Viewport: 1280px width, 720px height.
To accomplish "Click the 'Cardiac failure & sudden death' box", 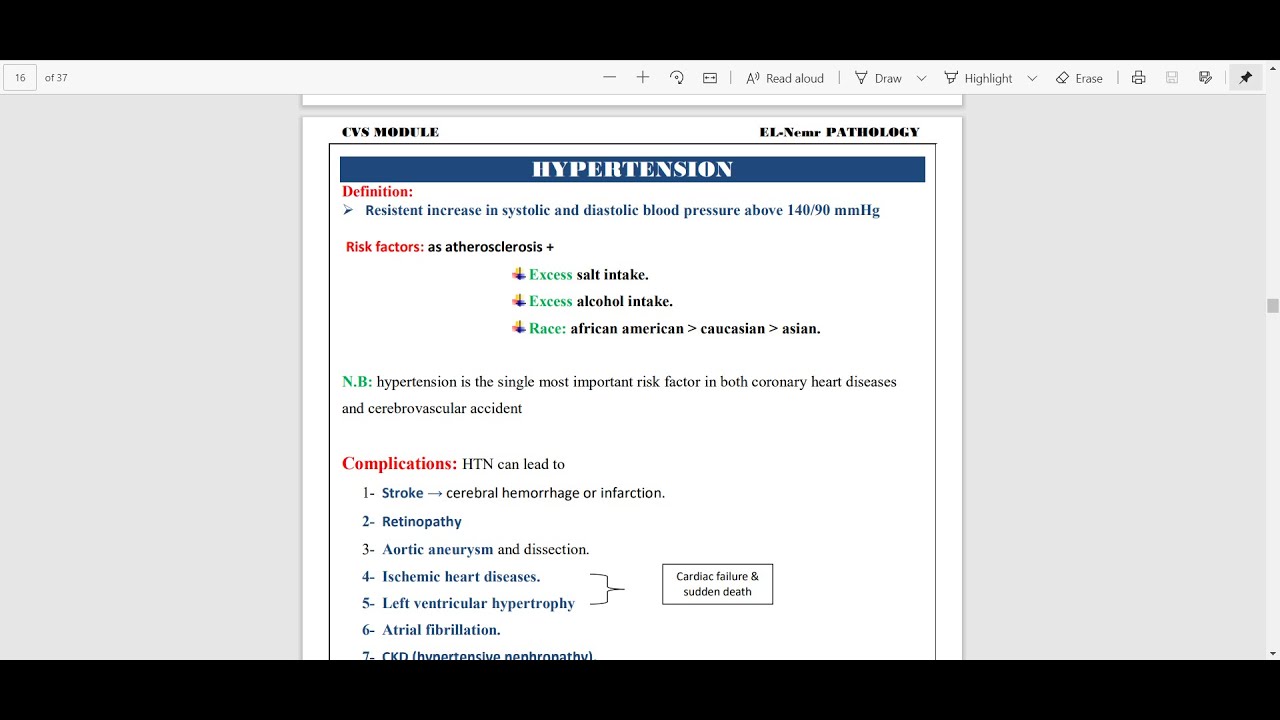I will point(717,584).
